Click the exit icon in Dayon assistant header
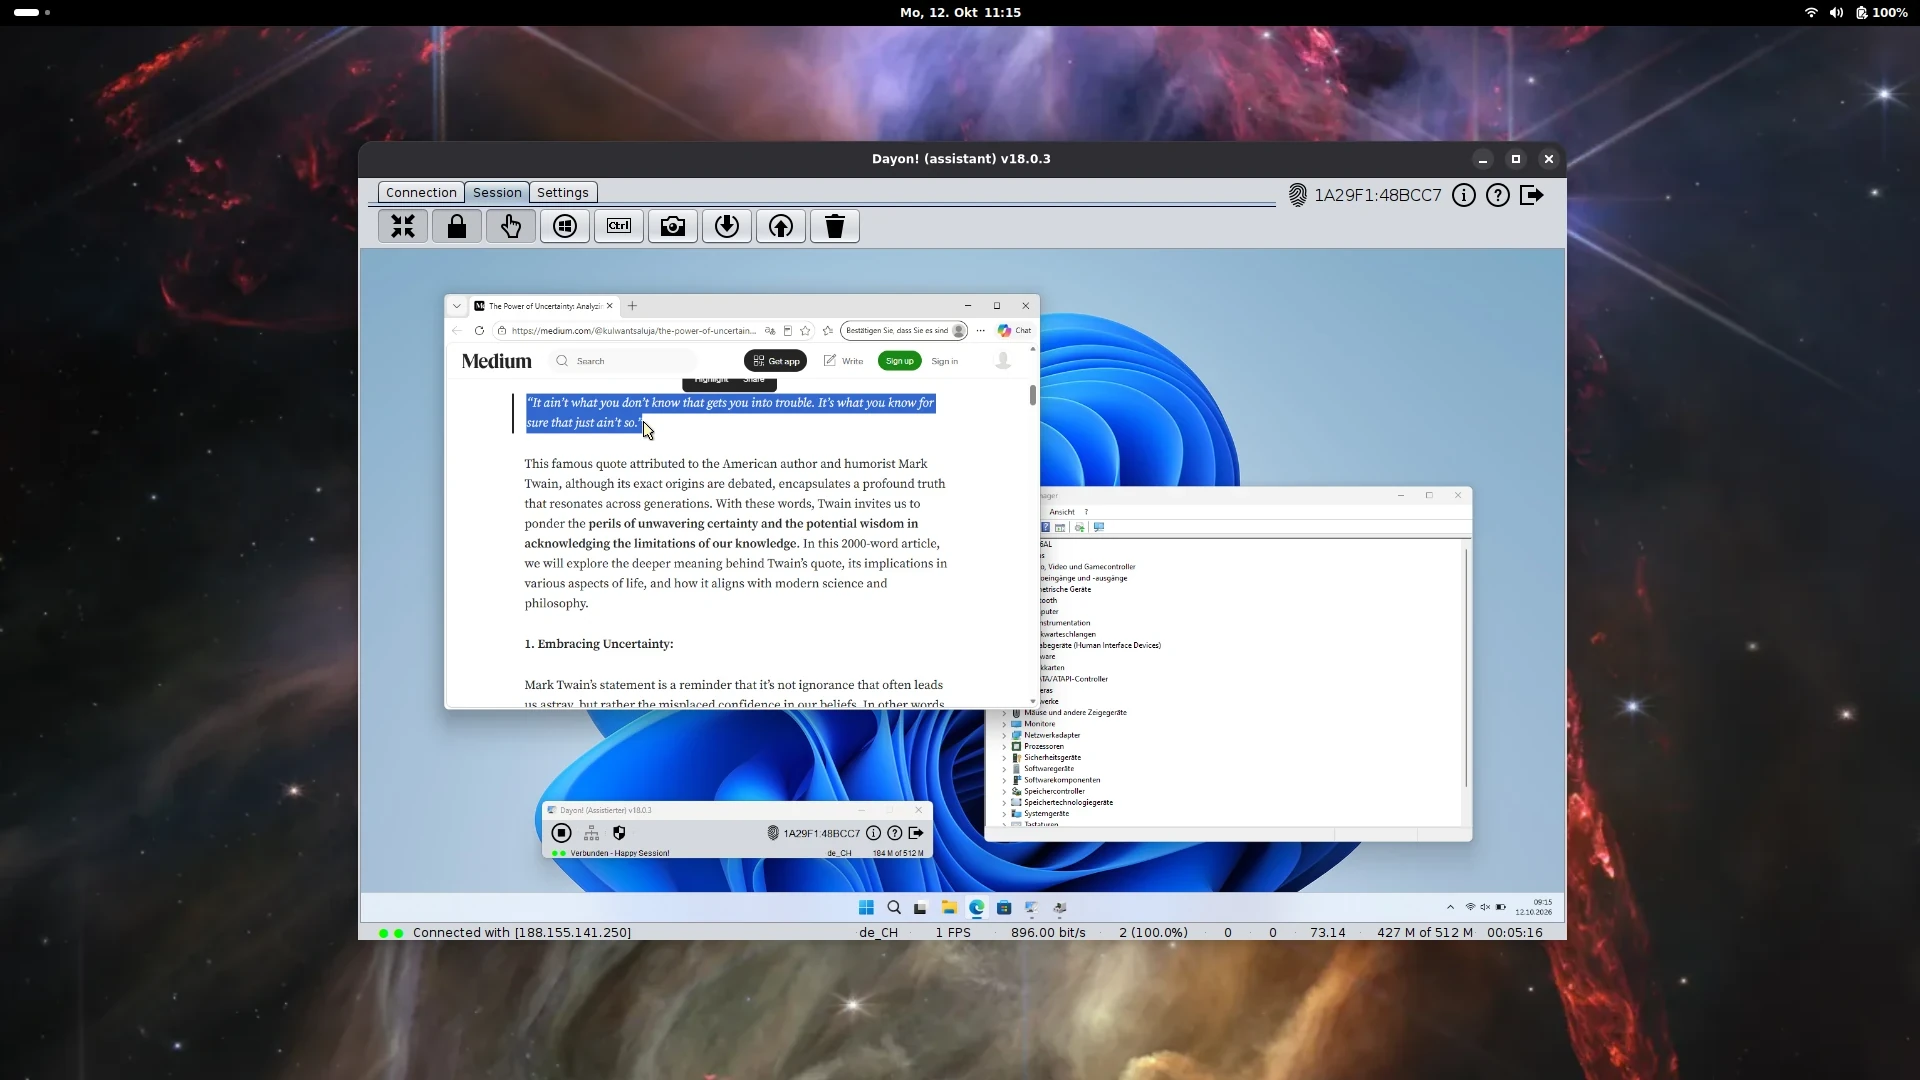 click(1532, 195)
